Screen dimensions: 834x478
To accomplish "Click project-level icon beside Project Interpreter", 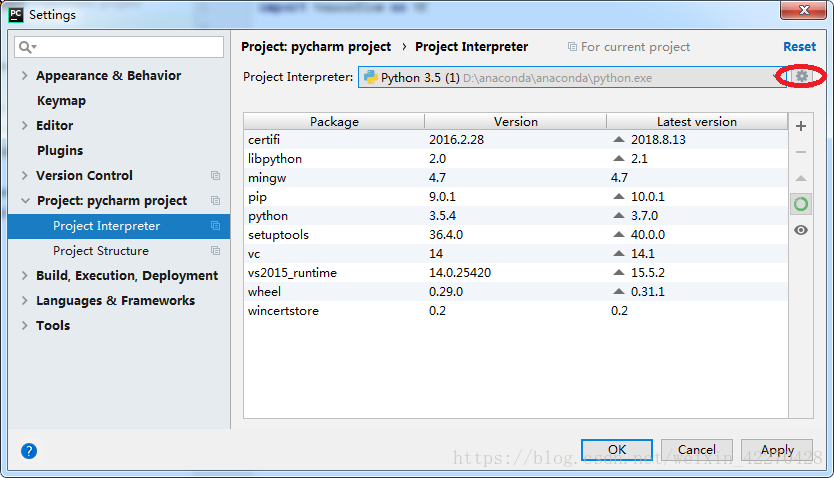I will coord(215,225).
